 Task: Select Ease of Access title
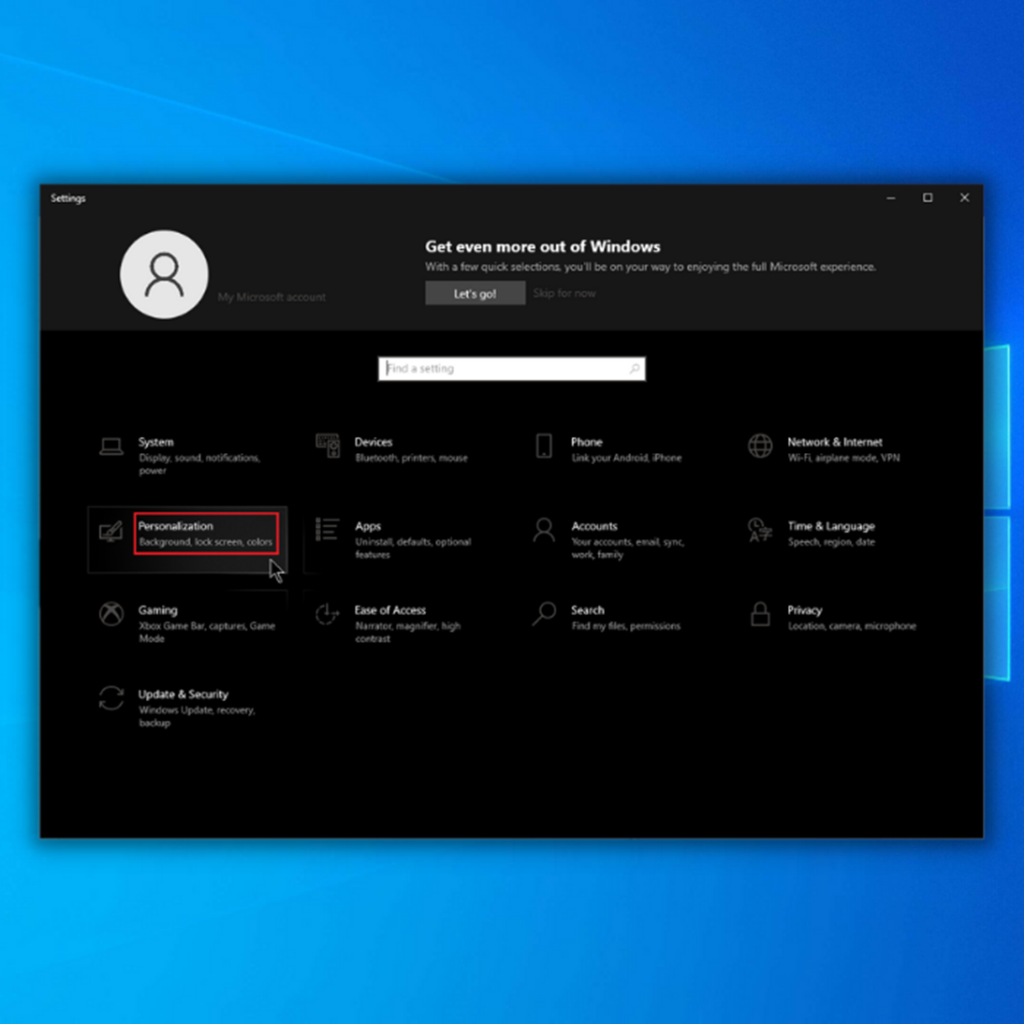[x=390, y=610]
